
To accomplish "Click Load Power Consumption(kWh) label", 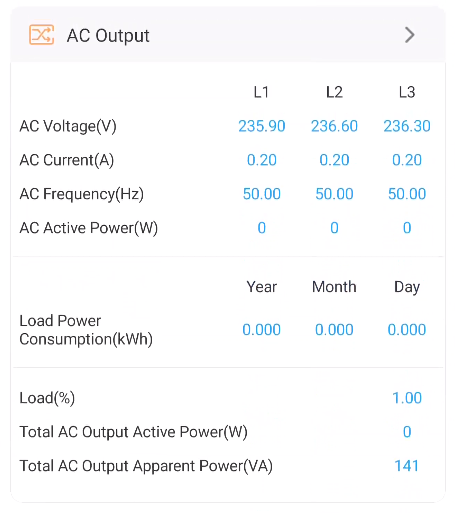I will (x=86, y=330).
